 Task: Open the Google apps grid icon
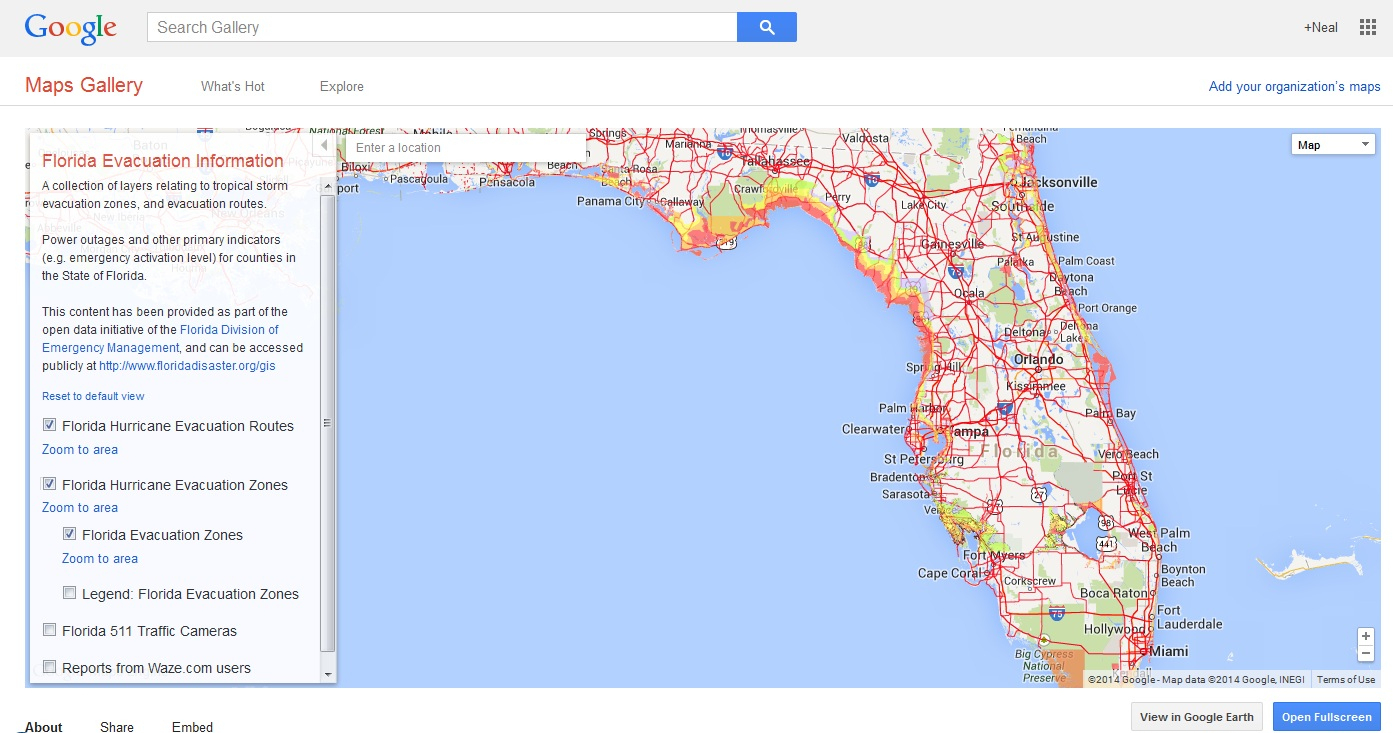(x=1367, y=27)
